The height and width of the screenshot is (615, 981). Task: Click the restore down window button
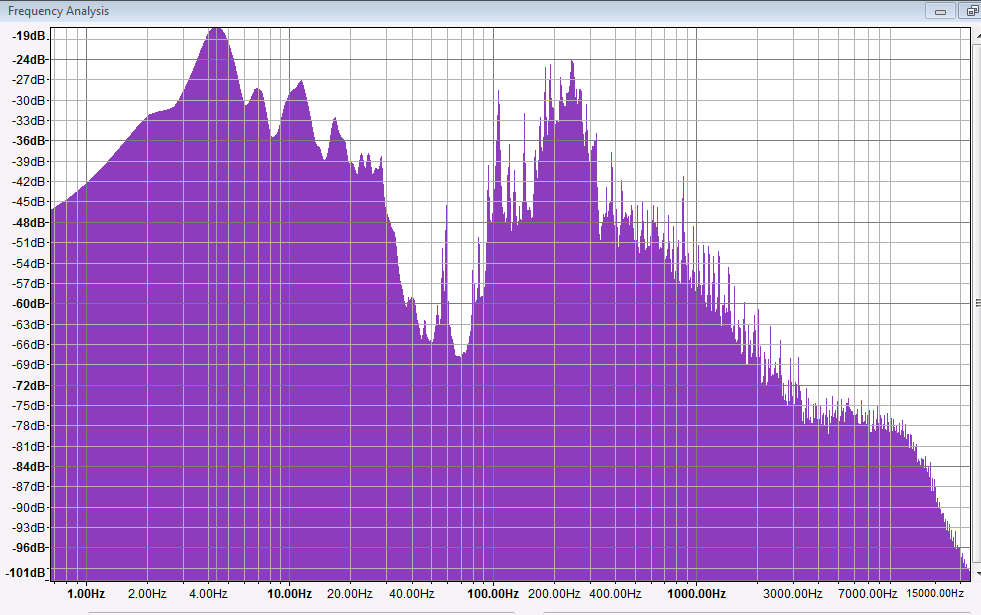click(x=971, y=11)
